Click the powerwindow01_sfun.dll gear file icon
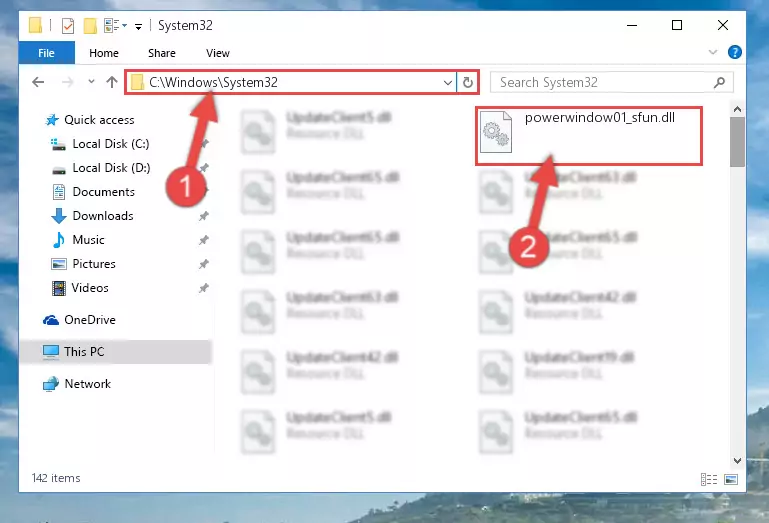This screenshot has height=523, width=769. pyautogui.click(x=496, y=131)
